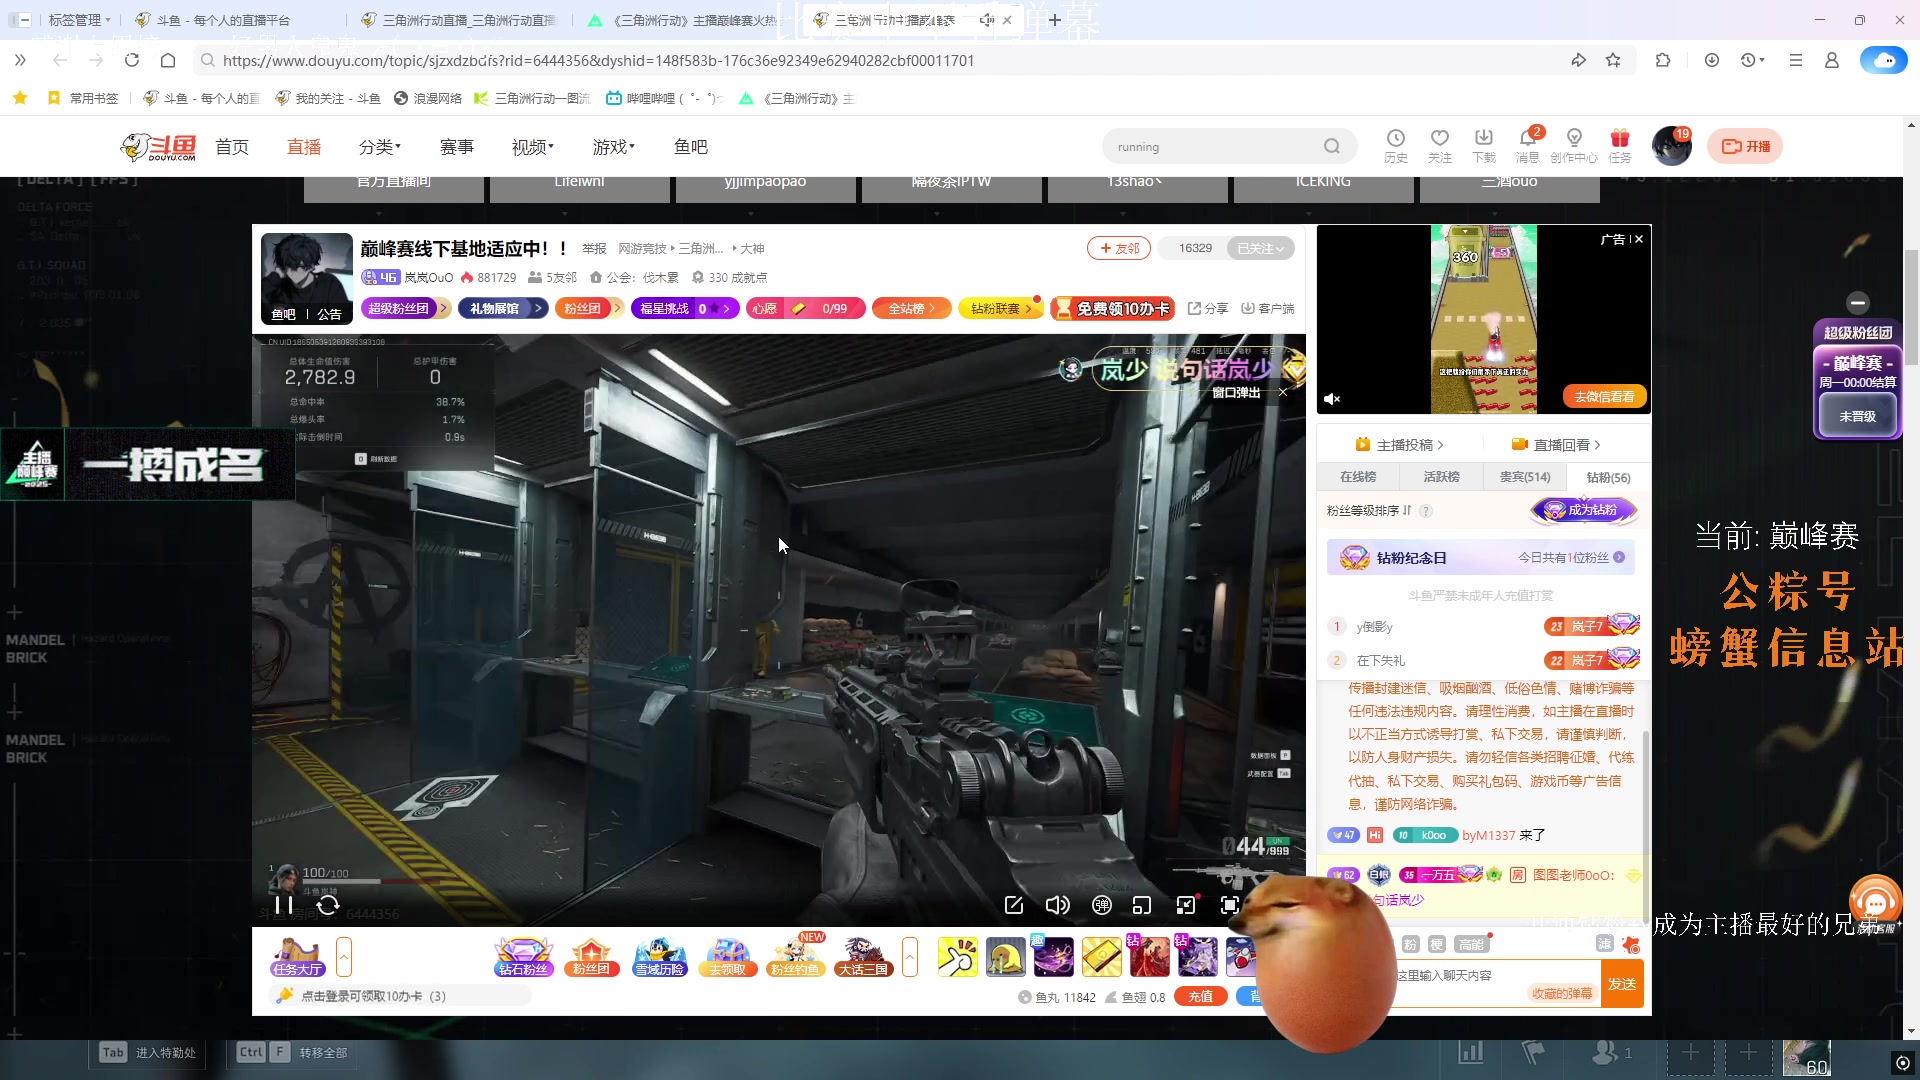Open 关注 heart icon in header
Screen dimensions: 1920x1080
pos(1440,146)
